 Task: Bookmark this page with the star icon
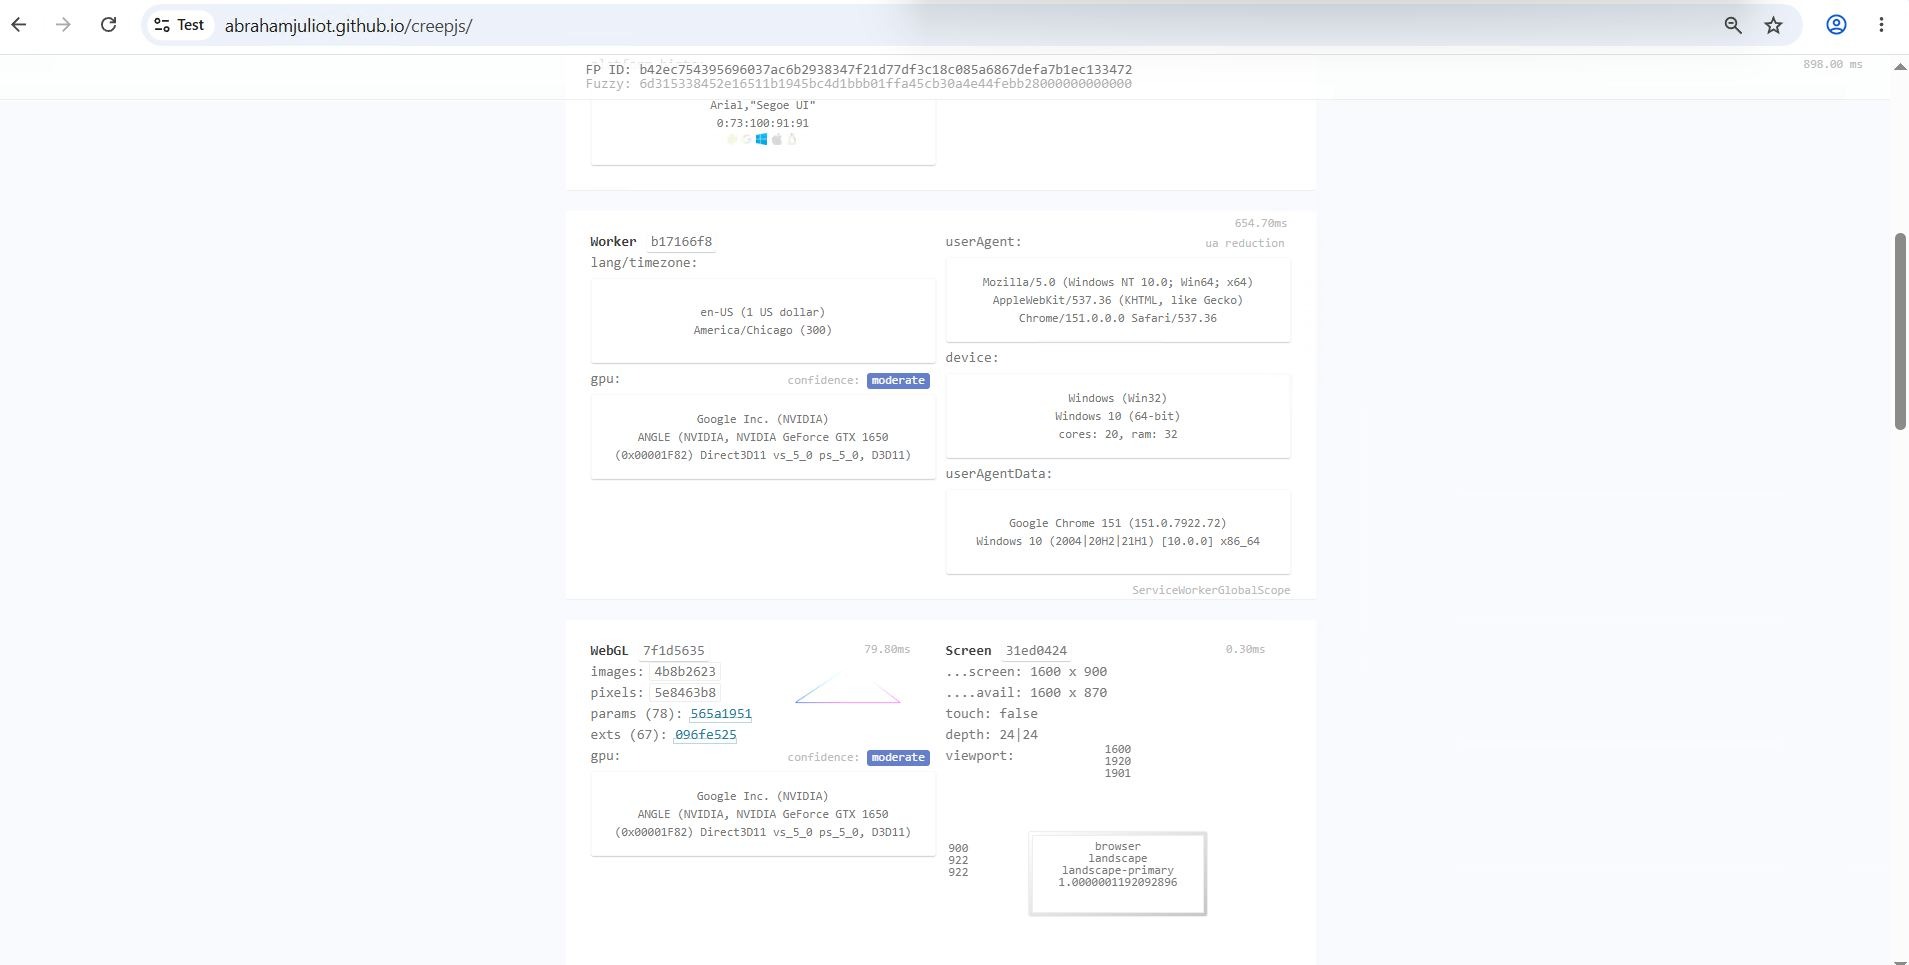[x=1774, y=25]
